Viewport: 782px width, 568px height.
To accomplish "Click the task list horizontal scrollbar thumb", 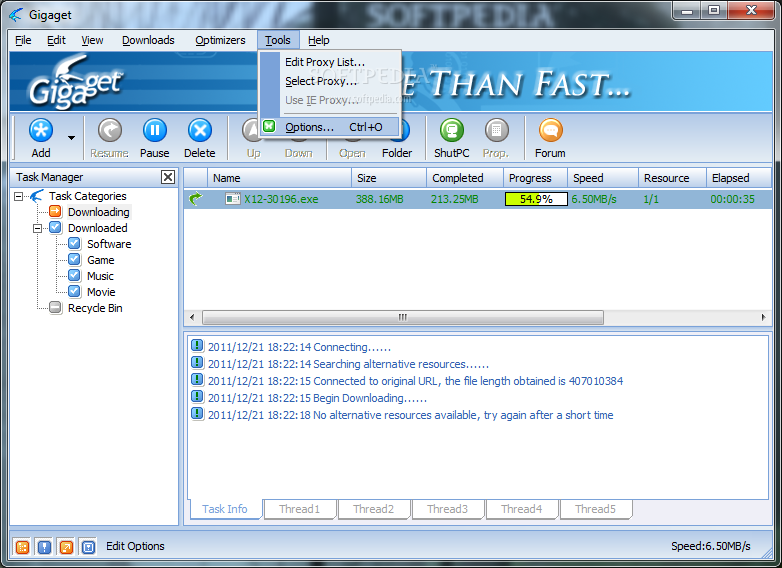I will 403,317.
